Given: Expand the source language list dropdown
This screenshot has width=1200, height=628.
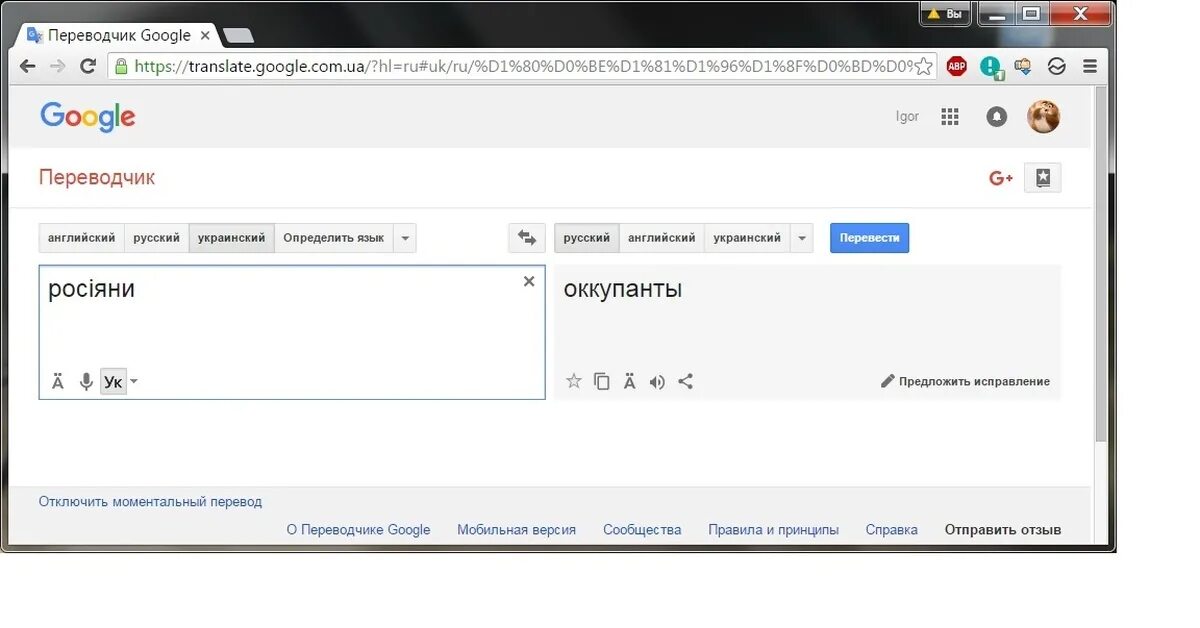Looking at the screenshot, I should [405, 238].
